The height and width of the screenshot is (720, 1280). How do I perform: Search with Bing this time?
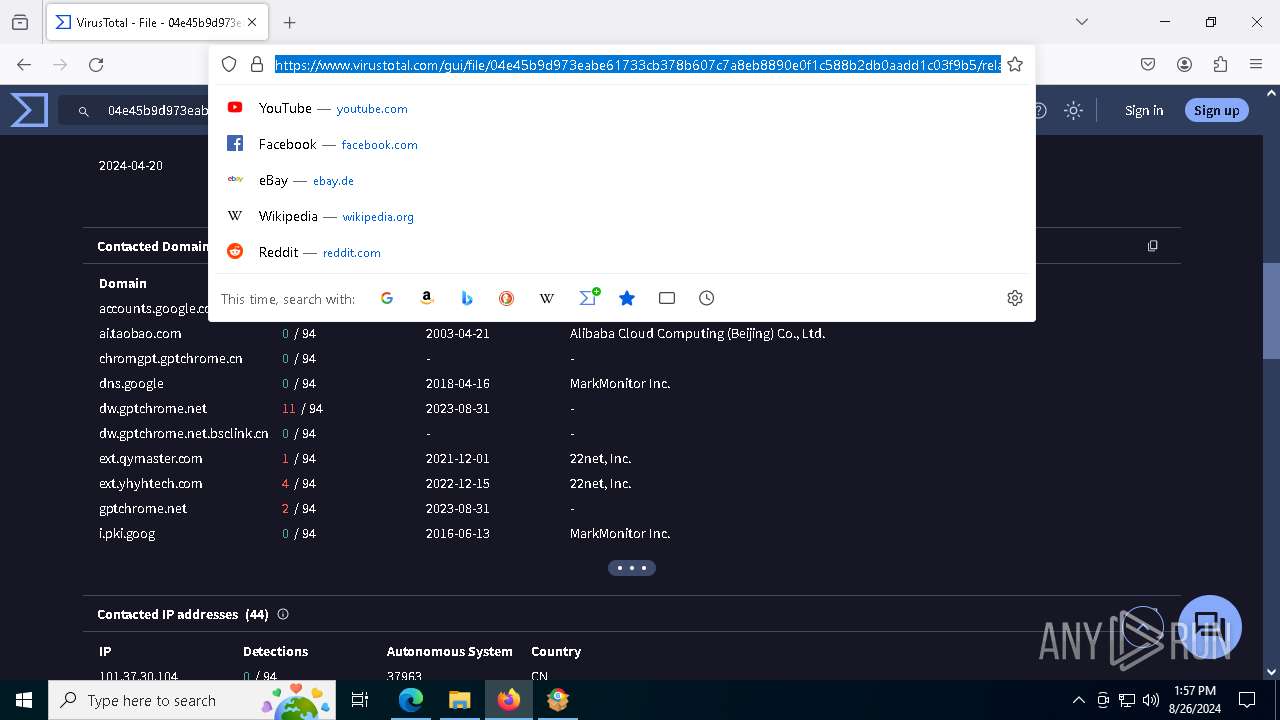pyautogui.click(x=467, y=298)
